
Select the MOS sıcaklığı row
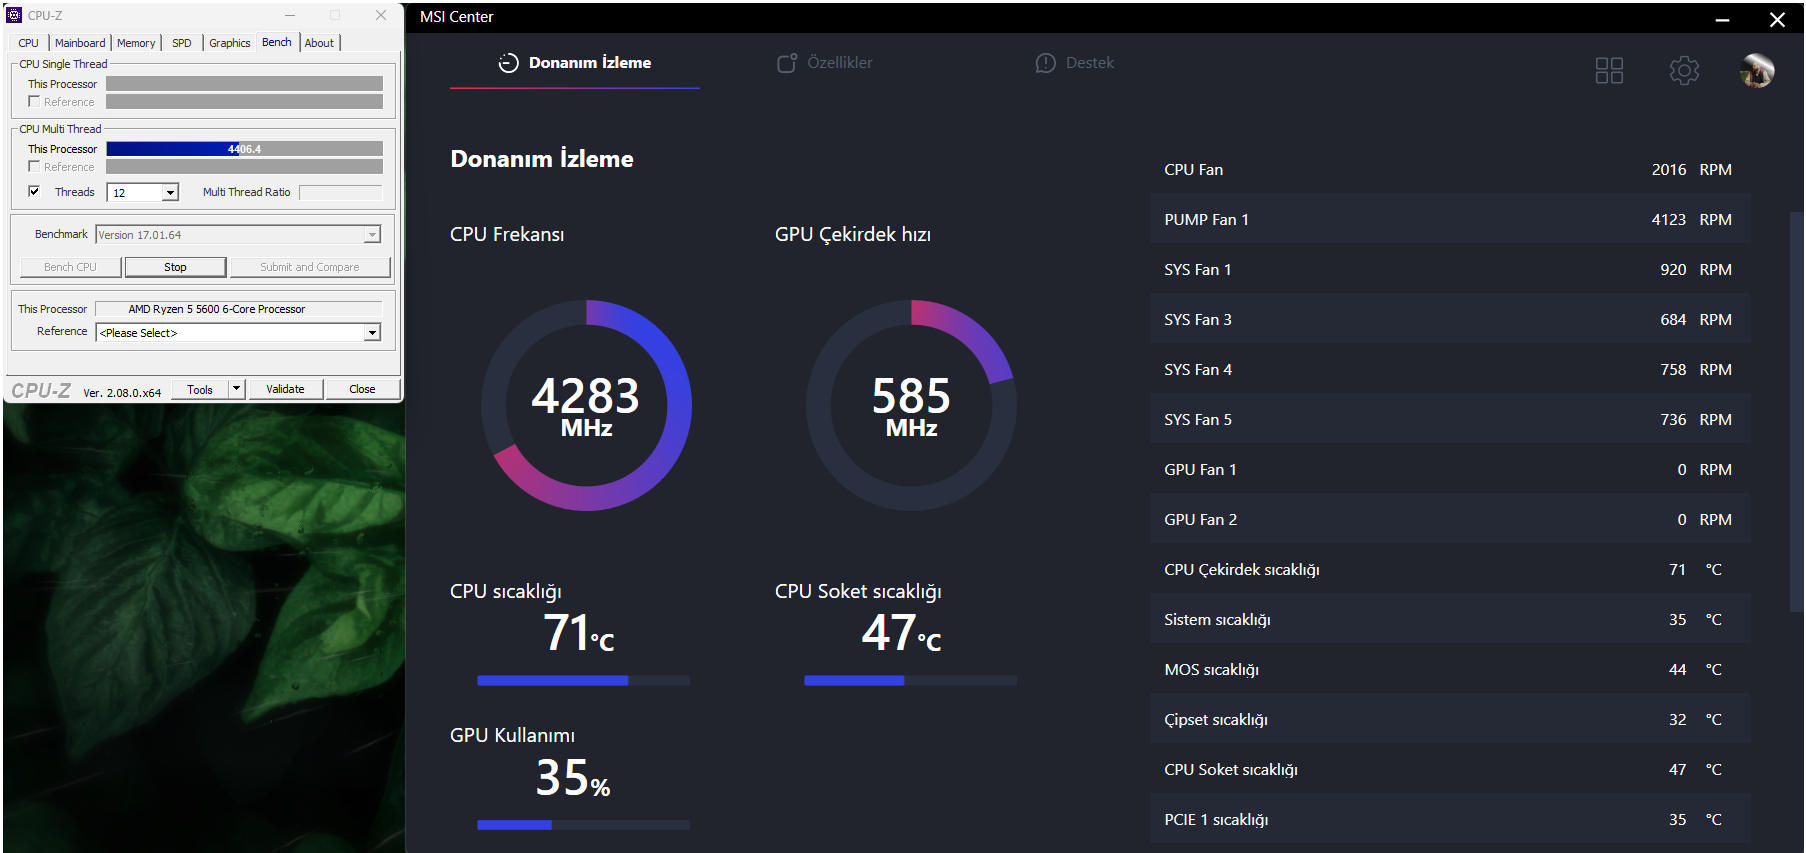1450,669
